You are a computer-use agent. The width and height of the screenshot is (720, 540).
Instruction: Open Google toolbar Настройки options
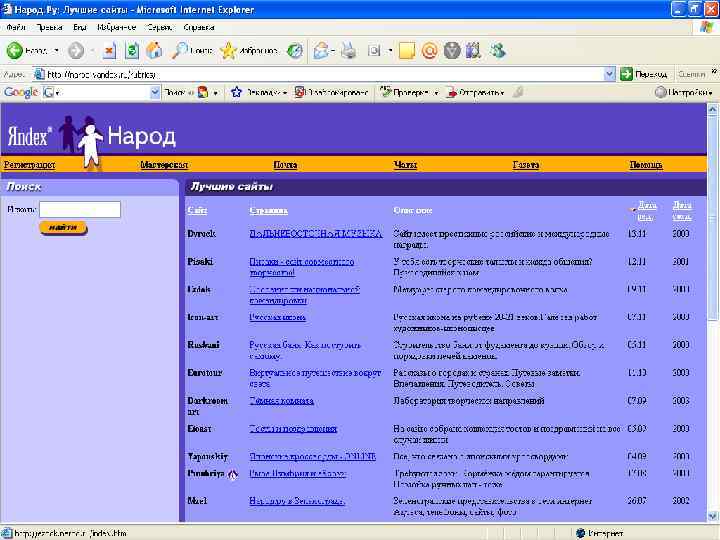(683, 92)
